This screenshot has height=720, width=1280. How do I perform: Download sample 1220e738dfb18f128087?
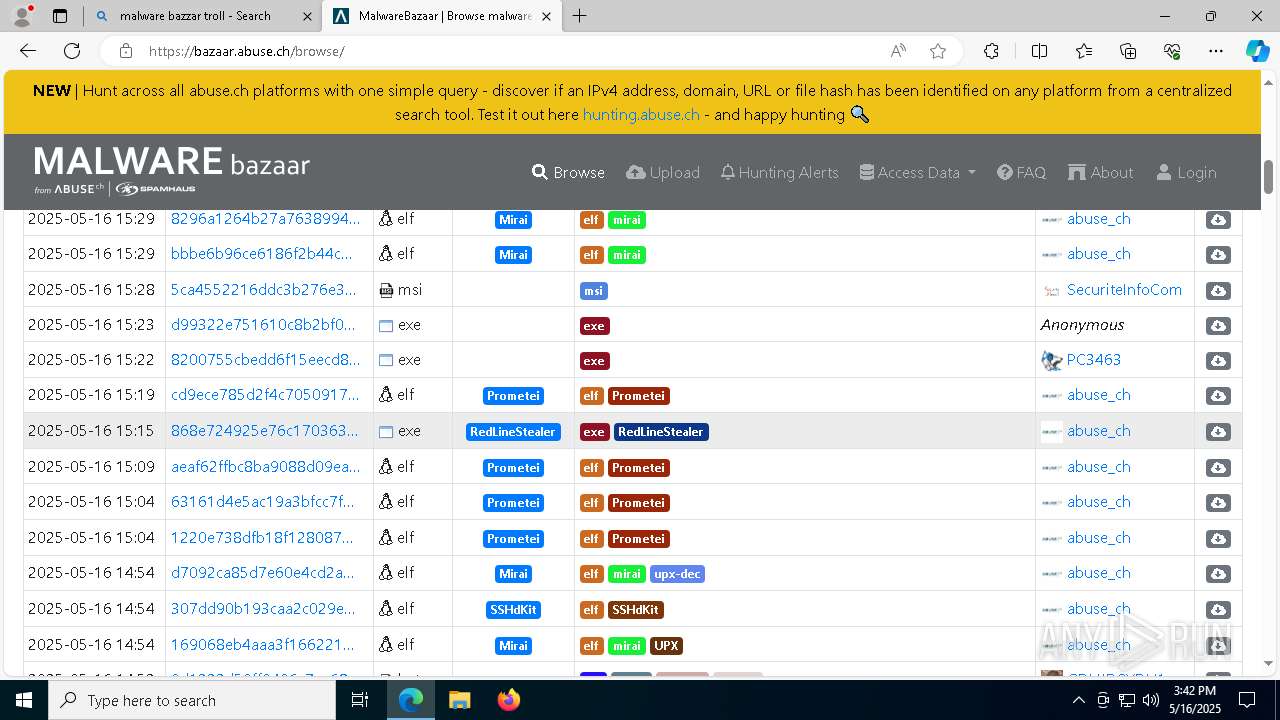pyautogui.click(x=1218, y=539)
